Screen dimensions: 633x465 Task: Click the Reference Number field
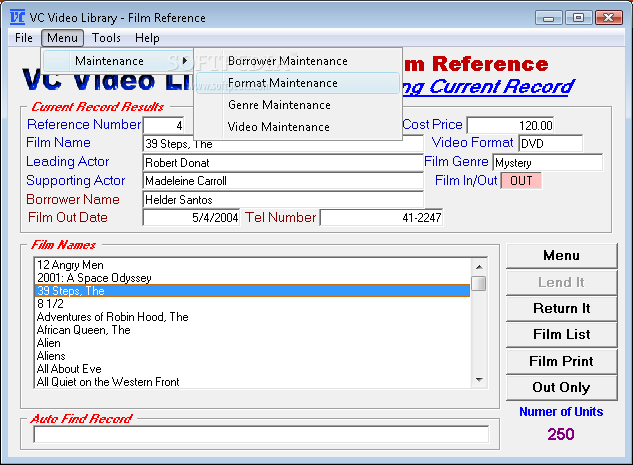(163, 126)
